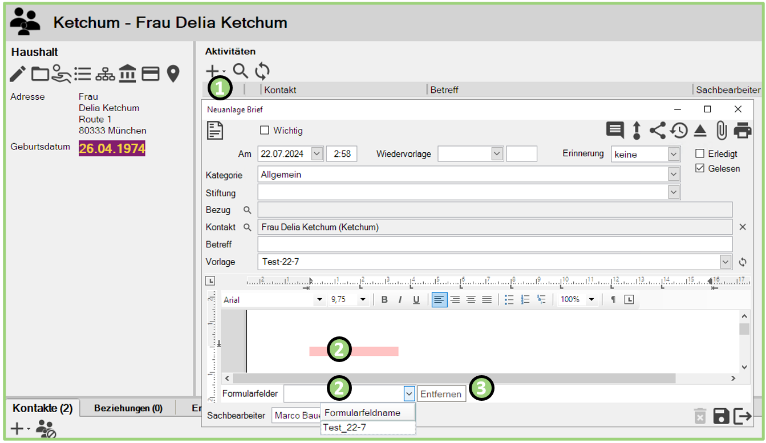Viewport: 766px width, 443px height.
Task: Click the paperclip attachment icon
Action: coord(721,130)
